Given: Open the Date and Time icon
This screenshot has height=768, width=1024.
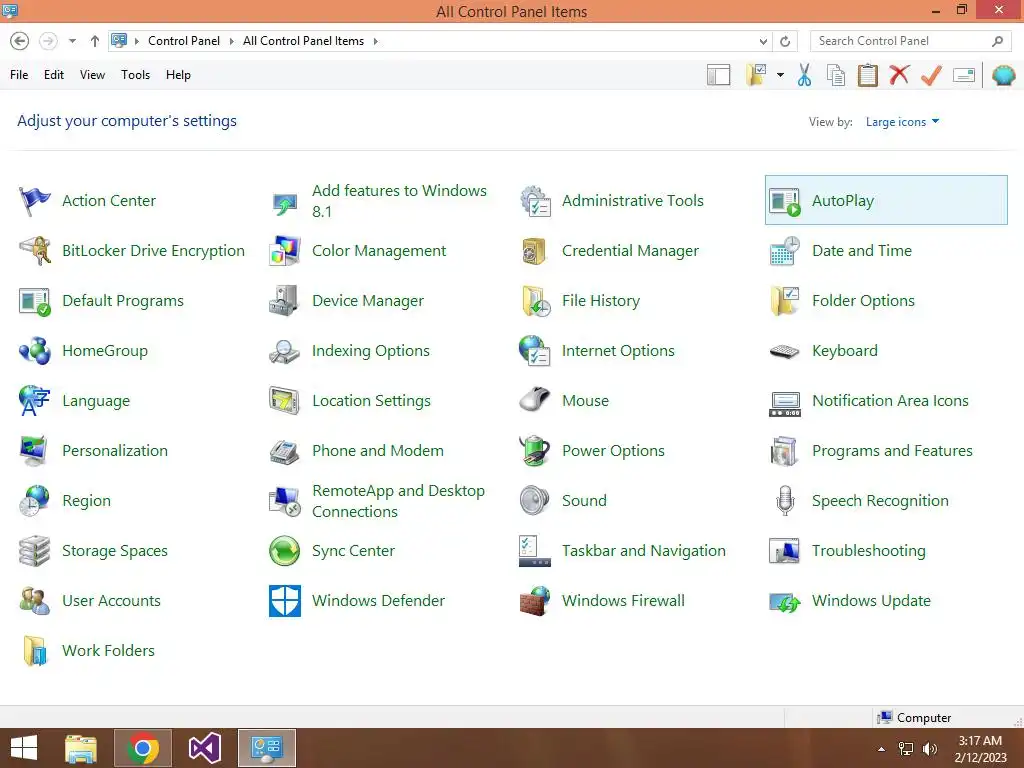Looking at the screenshot, I should point(785,251).
